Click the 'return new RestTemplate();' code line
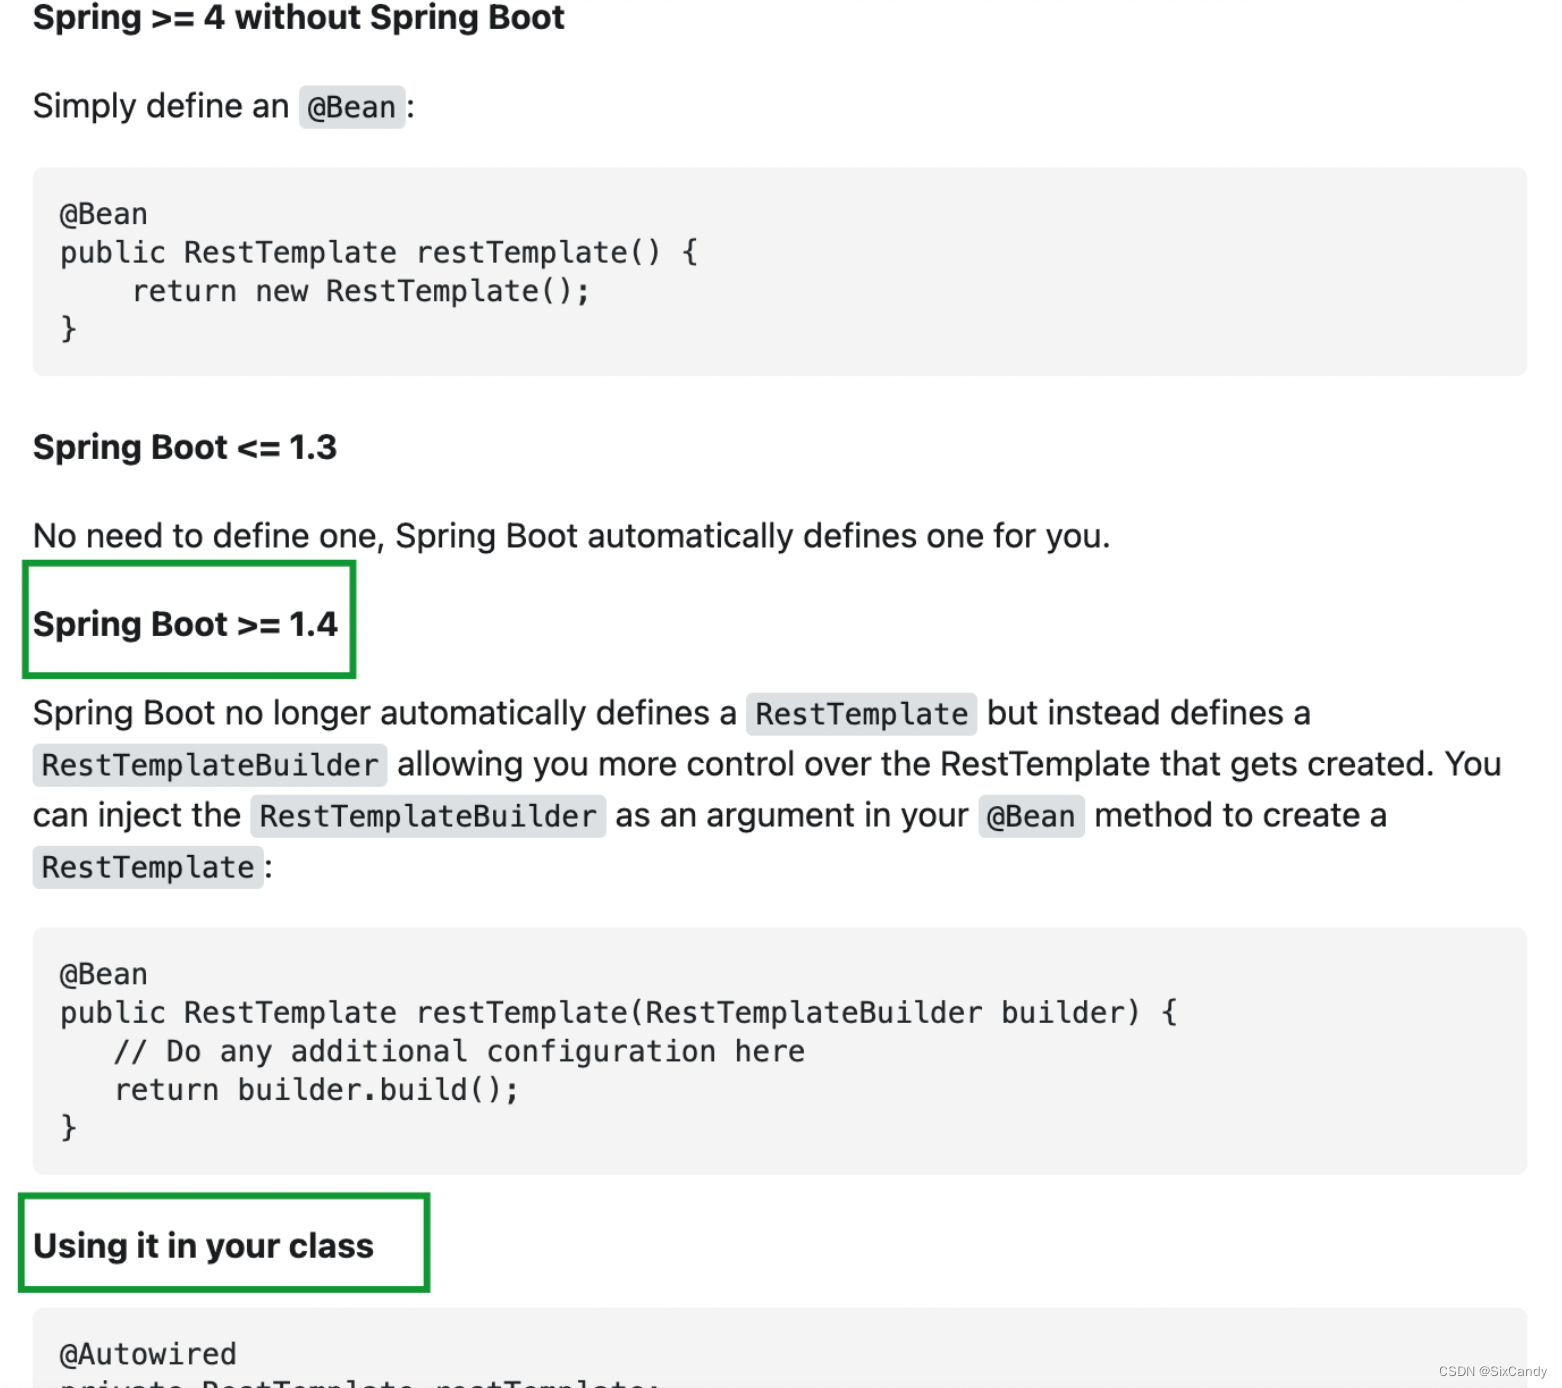The width and height of the screenshot is (1562, 1388). click(360, 291)
